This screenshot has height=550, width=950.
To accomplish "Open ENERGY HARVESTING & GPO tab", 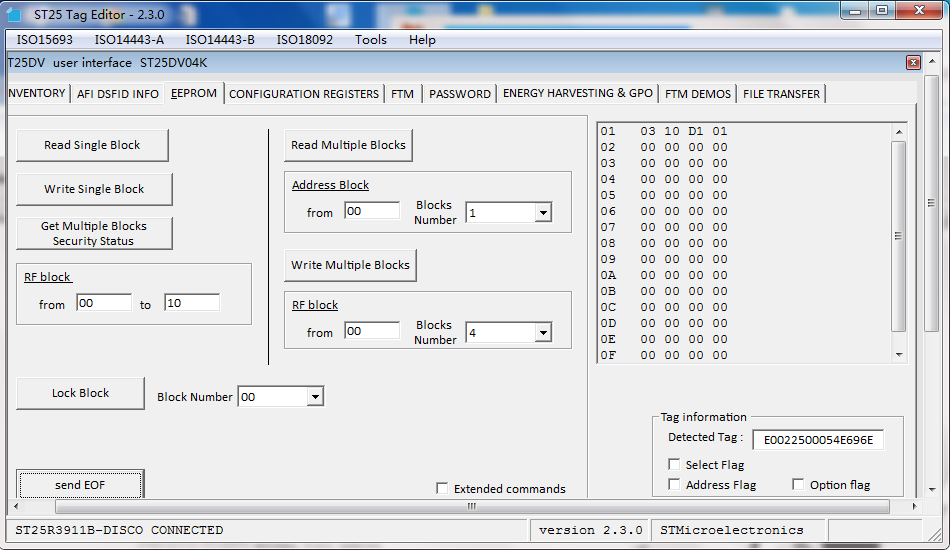I will tap(578, 93).
